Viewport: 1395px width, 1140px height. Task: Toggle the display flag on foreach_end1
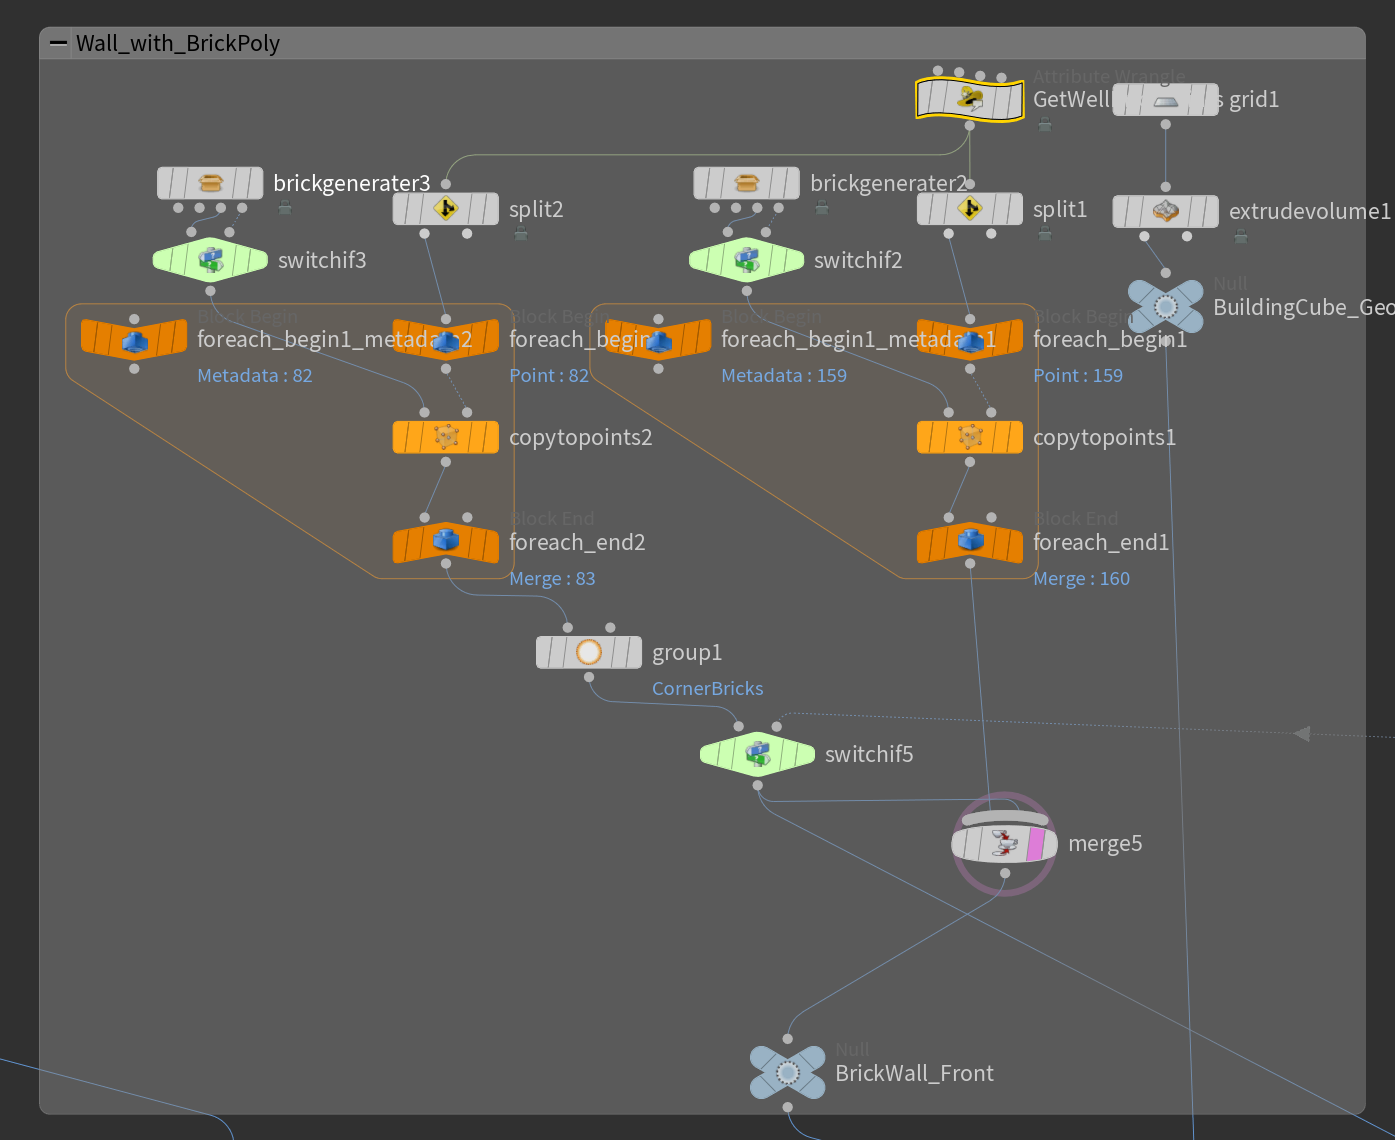(x=1015, y=543)
